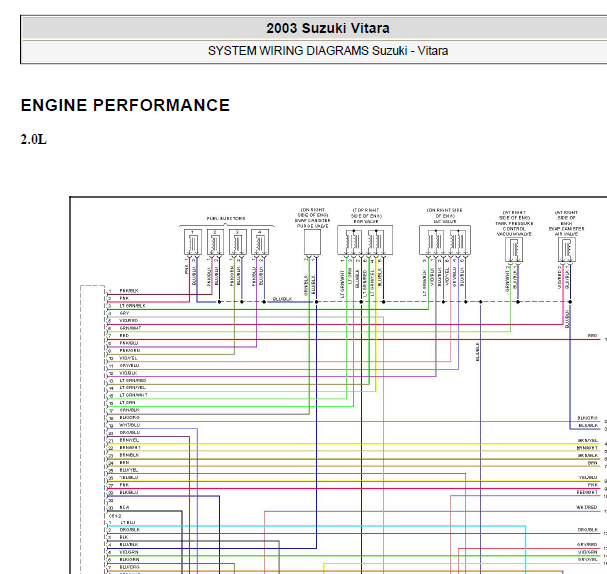Click "VIO/GRN" label in second connector

click(x=129, y=552)
